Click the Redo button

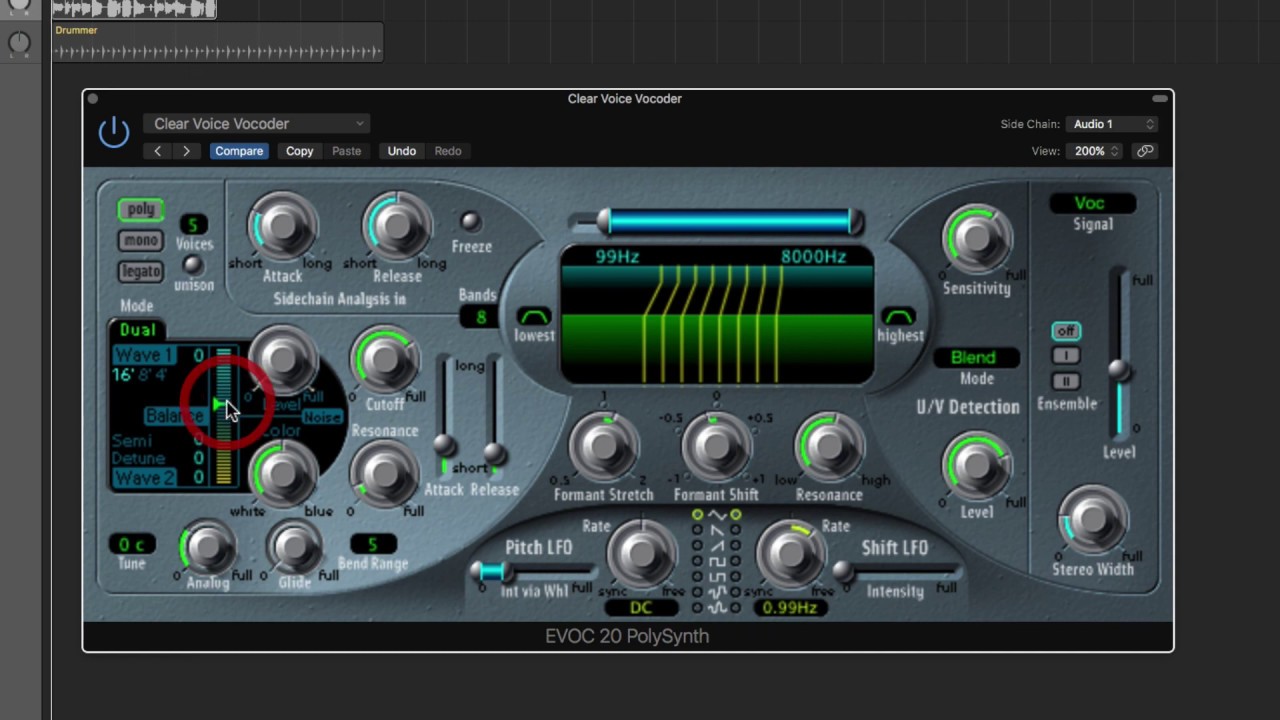click(x=447, y=151)
